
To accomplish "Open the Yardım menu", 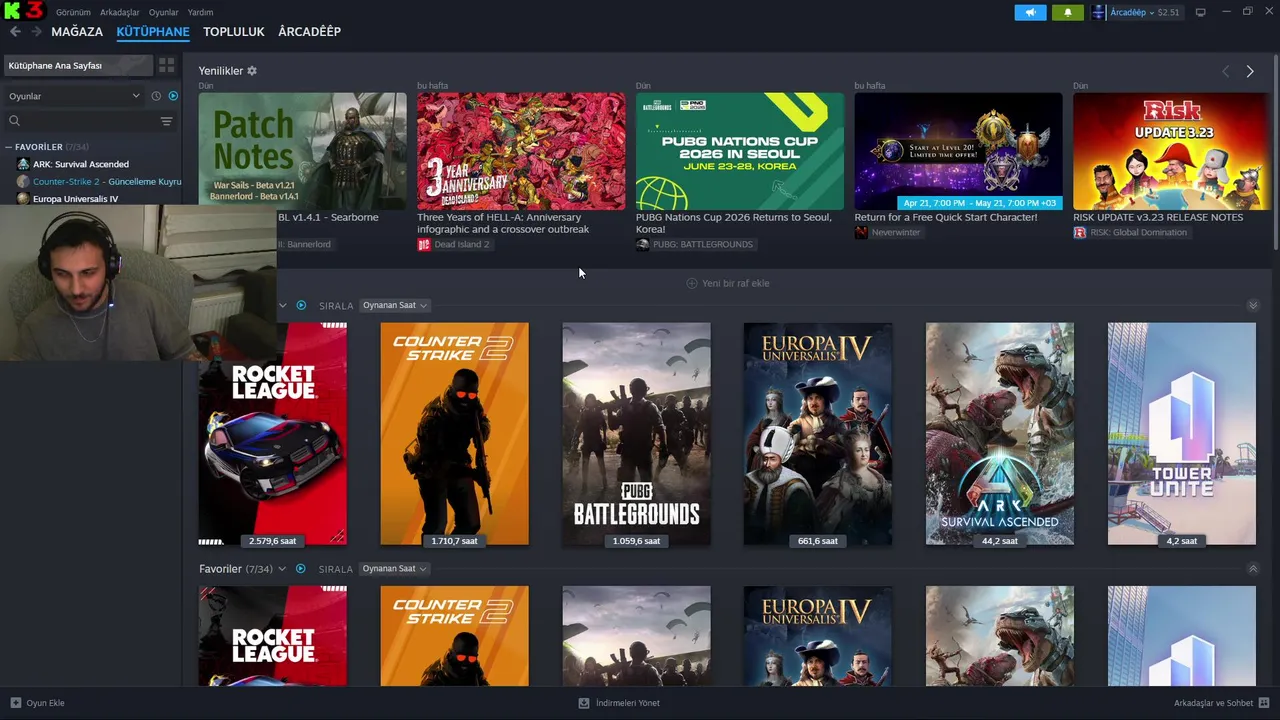I will pos(200,12).
